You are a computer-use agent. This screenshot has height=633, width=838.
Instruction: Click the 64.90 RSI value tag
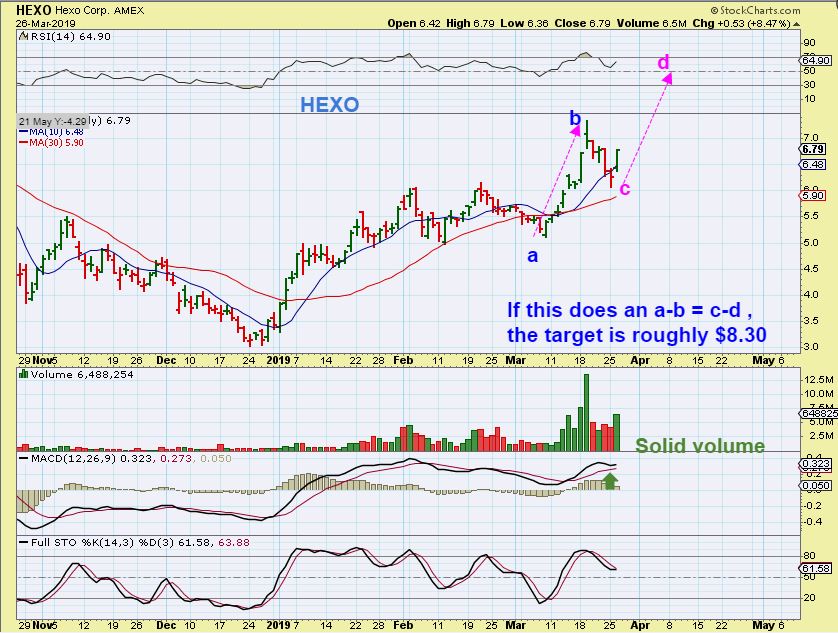click(816, 60)
